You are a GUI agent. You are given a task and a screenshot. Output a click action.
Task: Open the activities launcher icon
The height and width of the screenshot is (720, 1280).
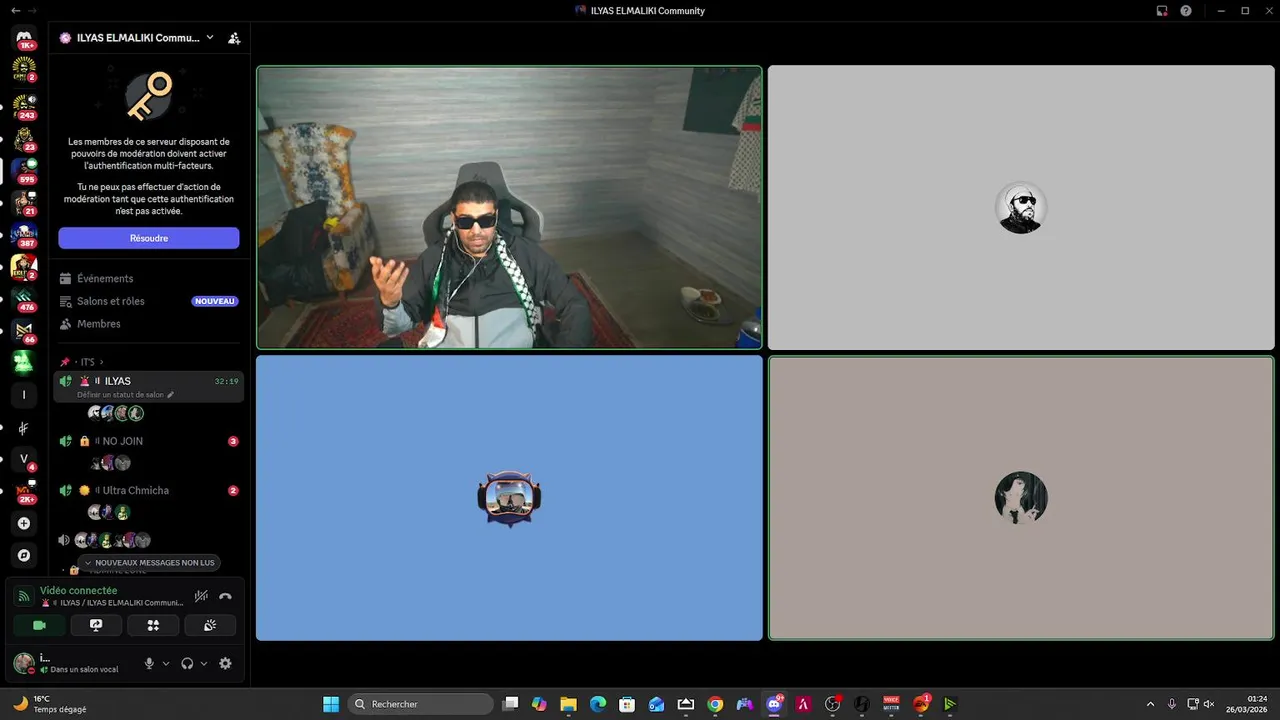click(x=153, y=625)
